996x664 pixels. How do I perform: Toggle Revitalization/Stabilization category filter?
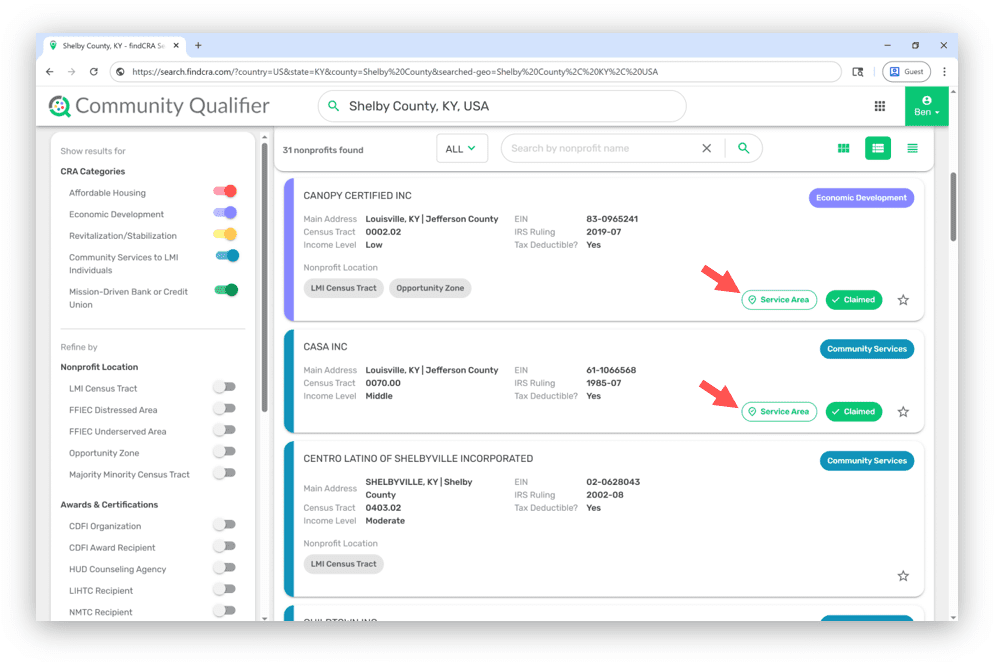click(225, 234)
